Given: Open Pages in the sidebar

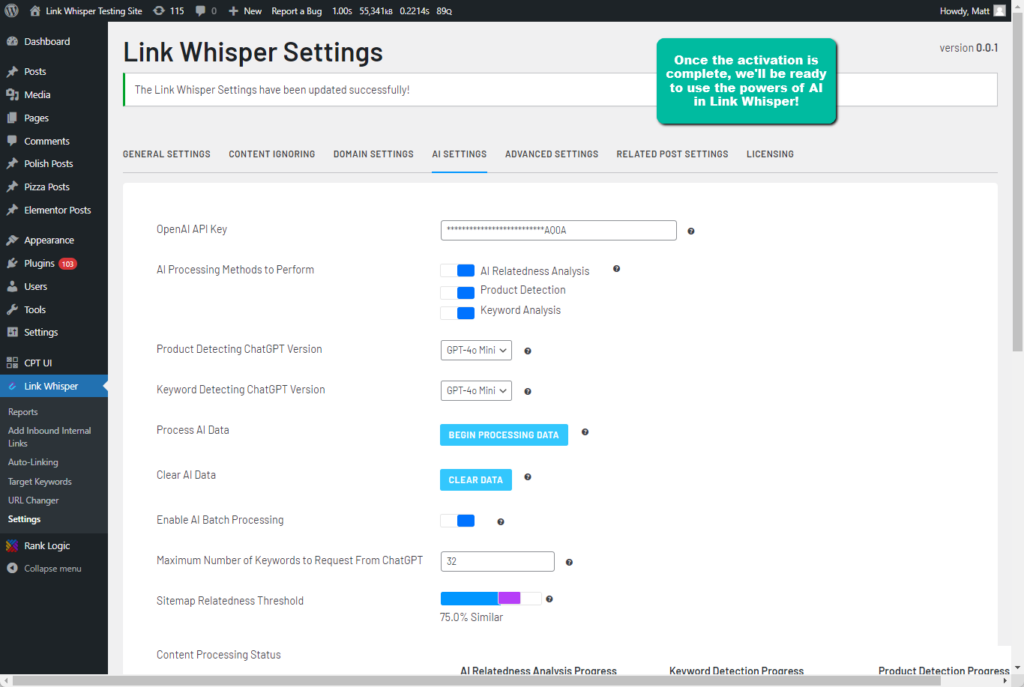Looking at the screenshot, I should (54, 118).
